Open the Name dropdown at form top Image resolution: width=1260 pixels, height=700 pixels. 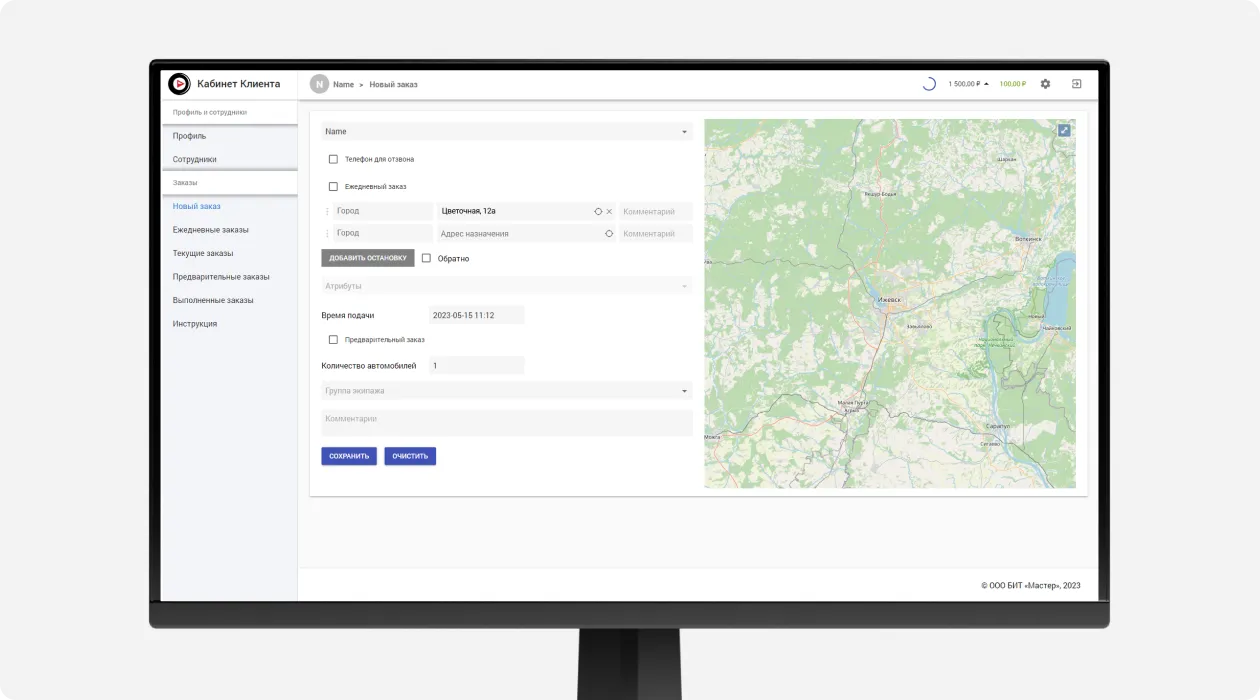click(506, 132)
